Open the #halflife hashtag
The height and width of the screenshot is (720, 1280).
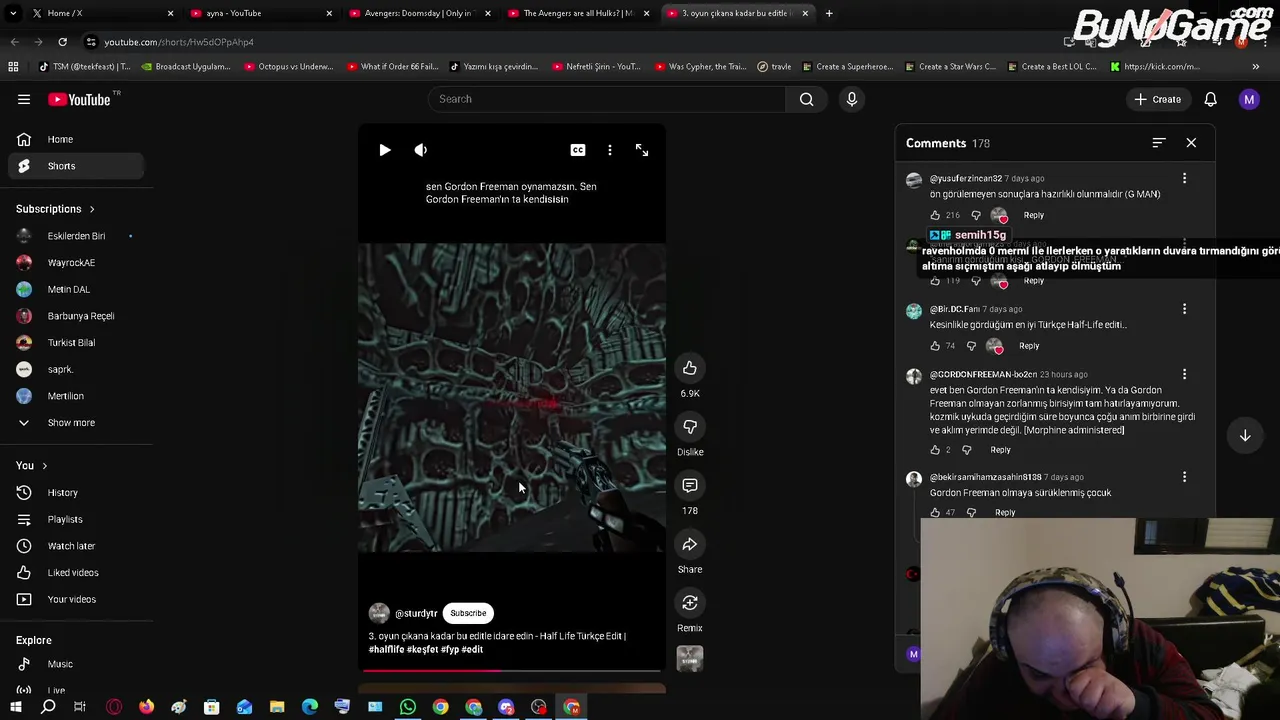pyautogui.click(x=386, y=650)
